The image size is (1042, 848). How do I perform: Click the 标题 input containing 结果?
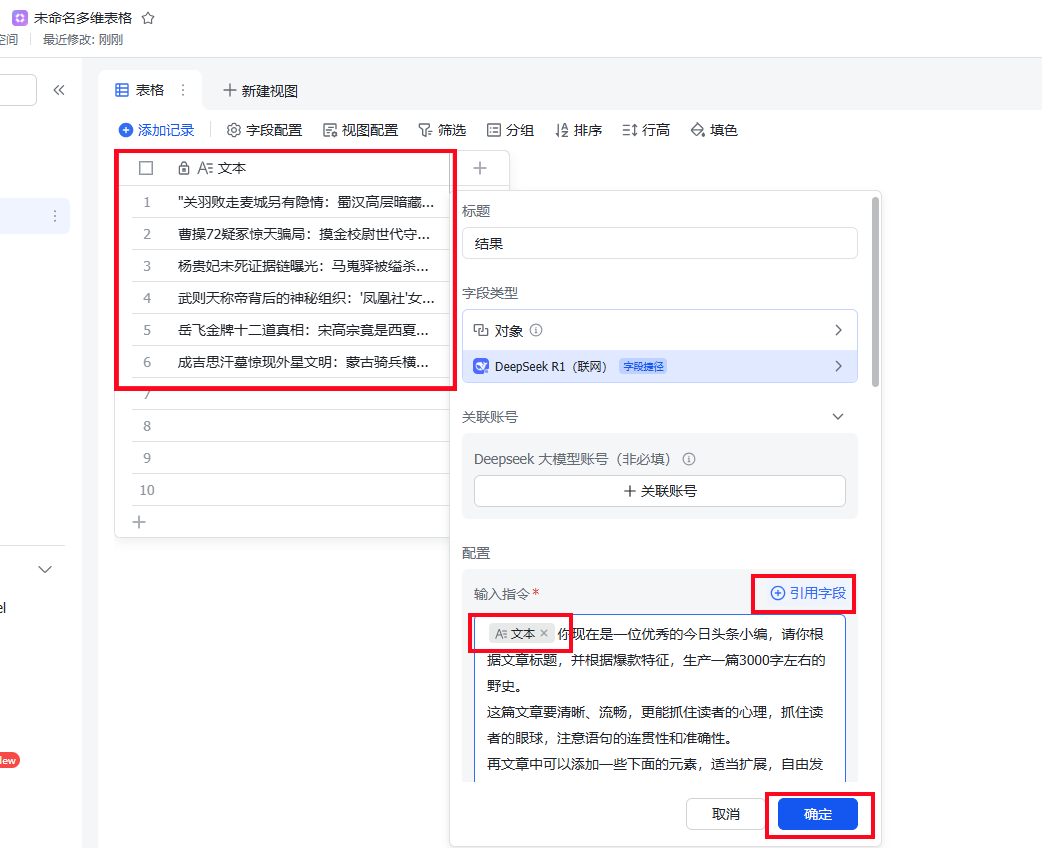659,243
